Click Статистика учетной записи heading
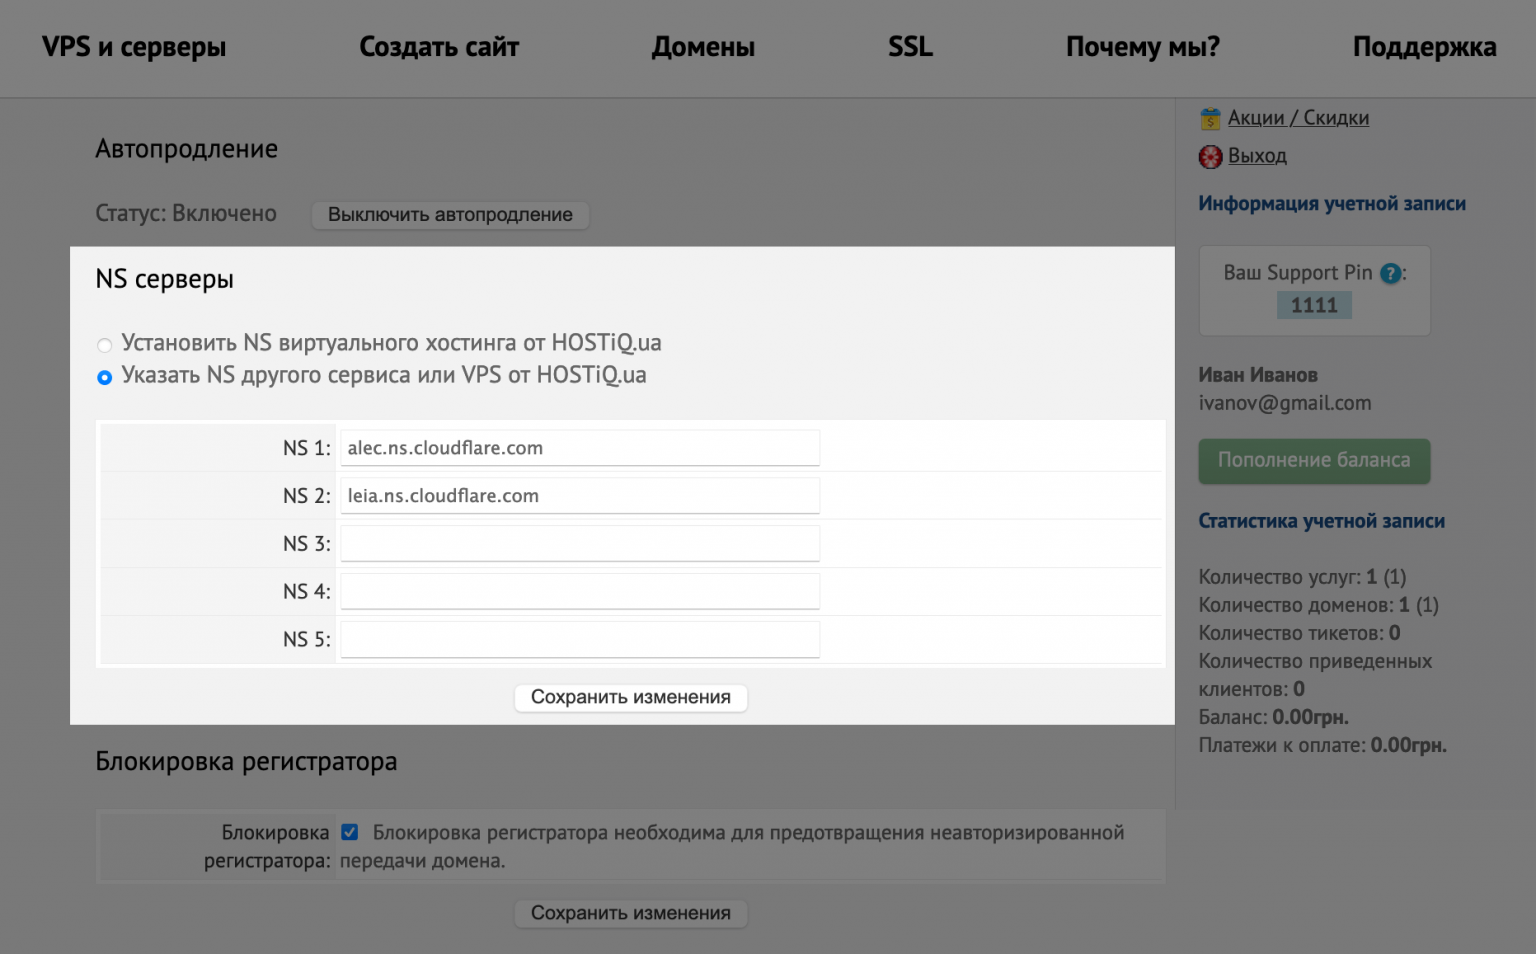 click(x=1321, y=521)
